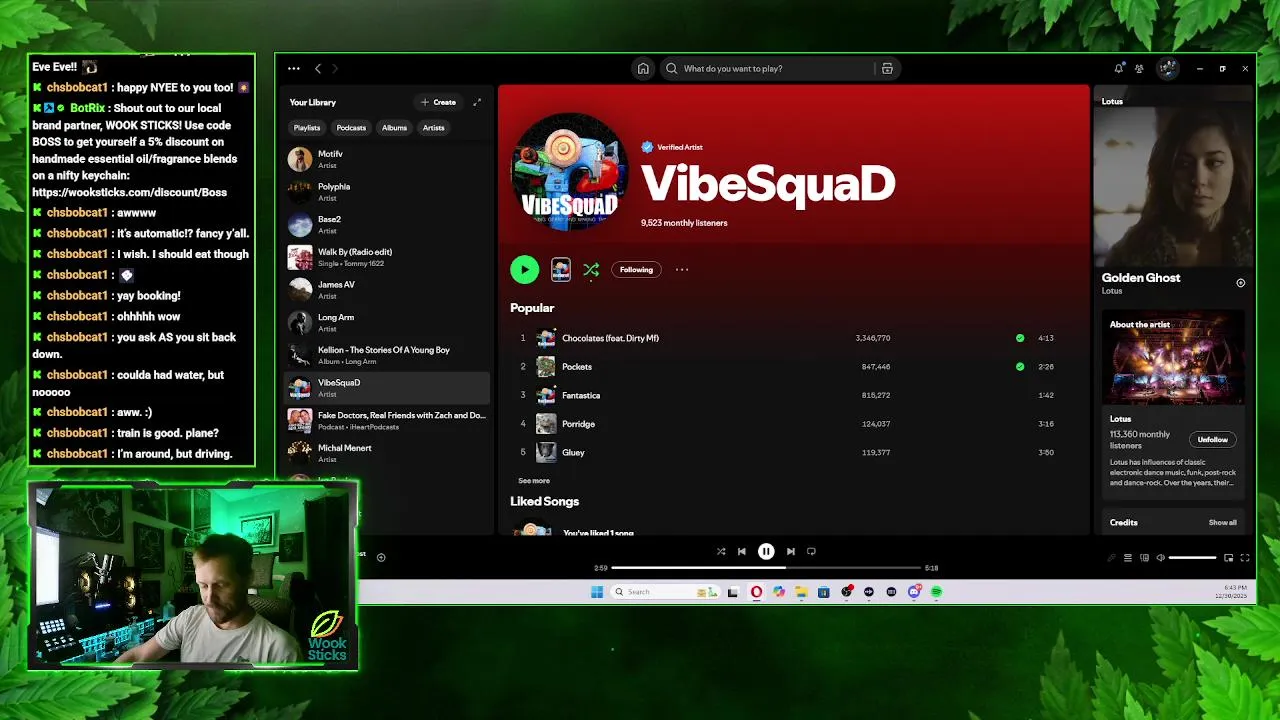Click the 9,523 monthly listeners text
1280x720 pixels.
(x=684, y=223)
